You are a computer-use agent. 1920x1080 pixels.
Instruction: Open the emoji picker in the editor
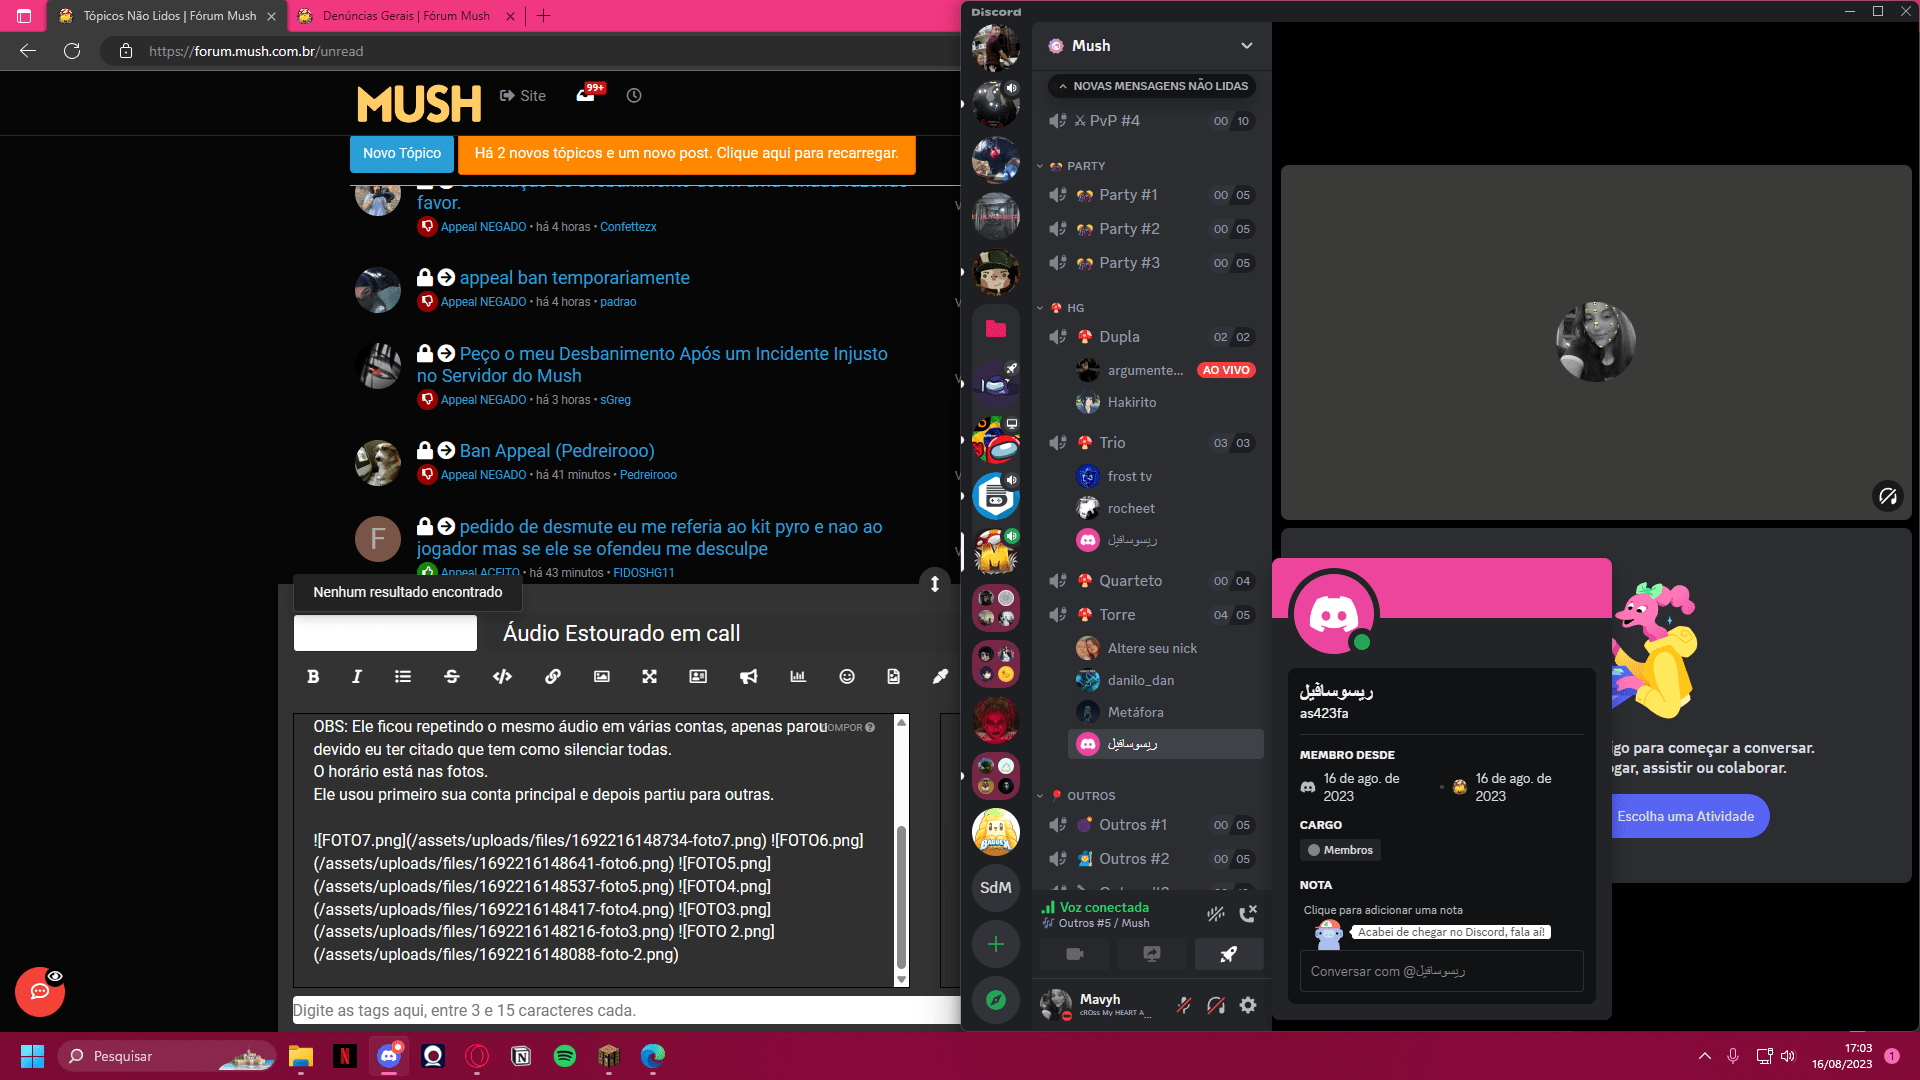847,677
